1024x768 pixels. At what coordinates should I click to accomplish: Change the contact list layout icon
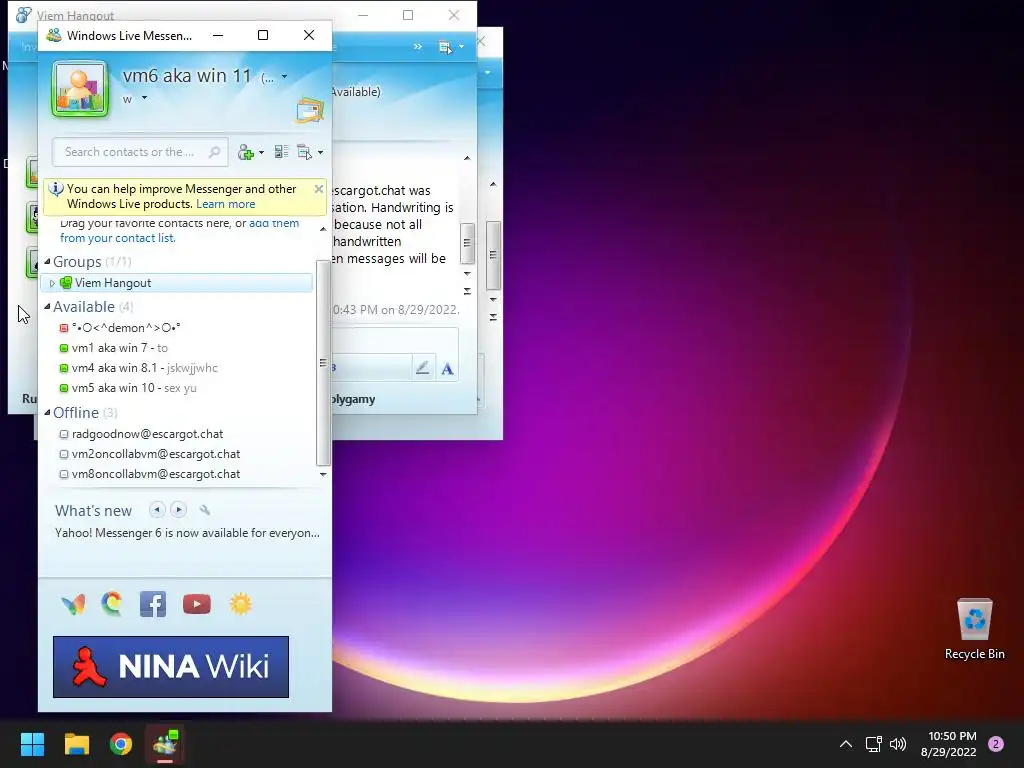coord(281,152)
